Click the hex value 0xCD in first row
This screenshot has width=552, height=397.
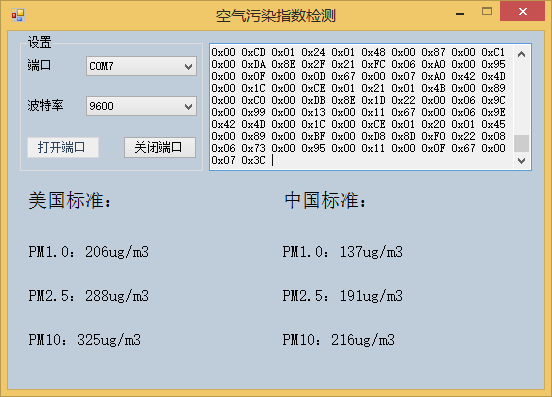[x=253, y=52]
